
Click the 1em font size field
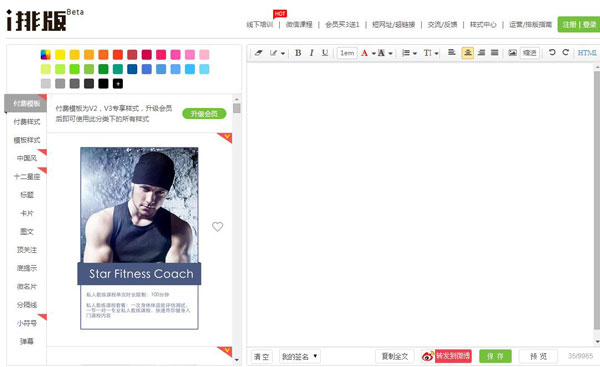point(347,53)
